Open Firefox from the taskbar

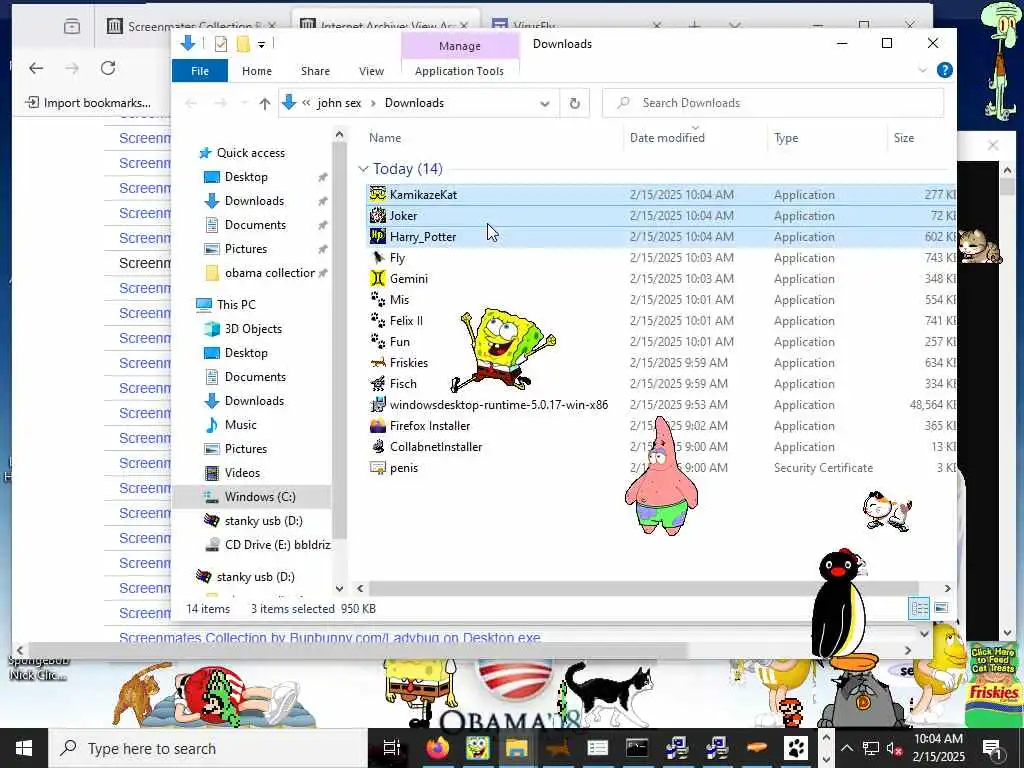click(438, 748)
